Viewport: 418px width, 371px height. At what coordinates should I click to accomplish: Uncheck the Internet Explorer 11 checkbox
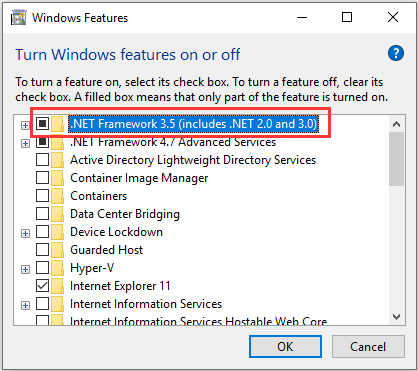(x=42, y=286)
